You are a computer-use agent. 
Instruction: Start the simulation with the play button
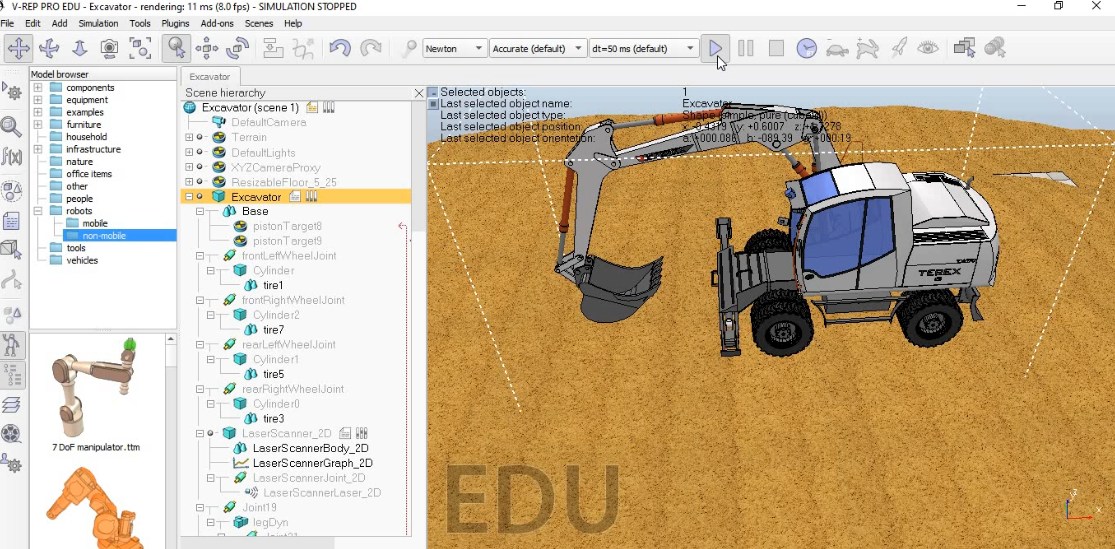click(715, 48)
